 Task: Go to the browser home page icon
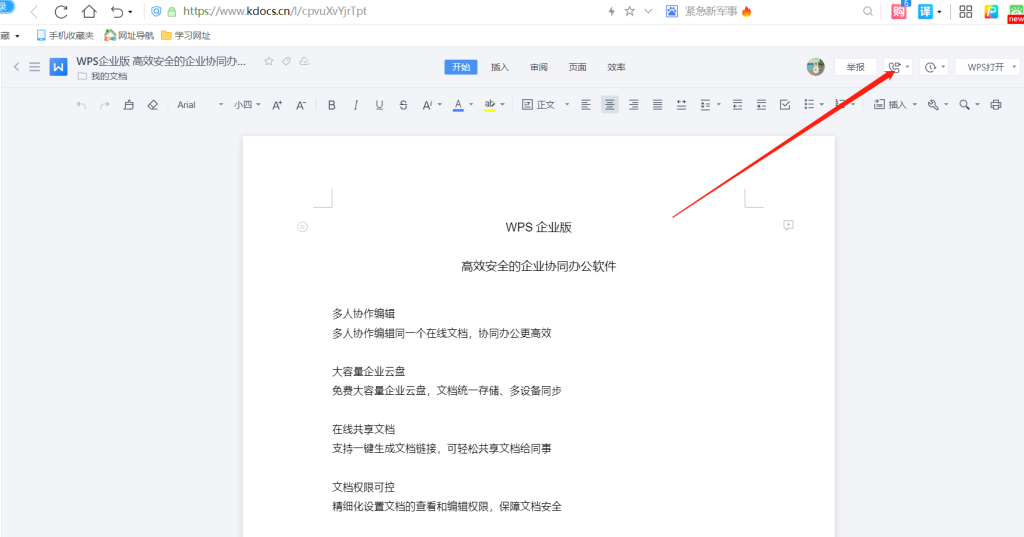click(89, 11)
